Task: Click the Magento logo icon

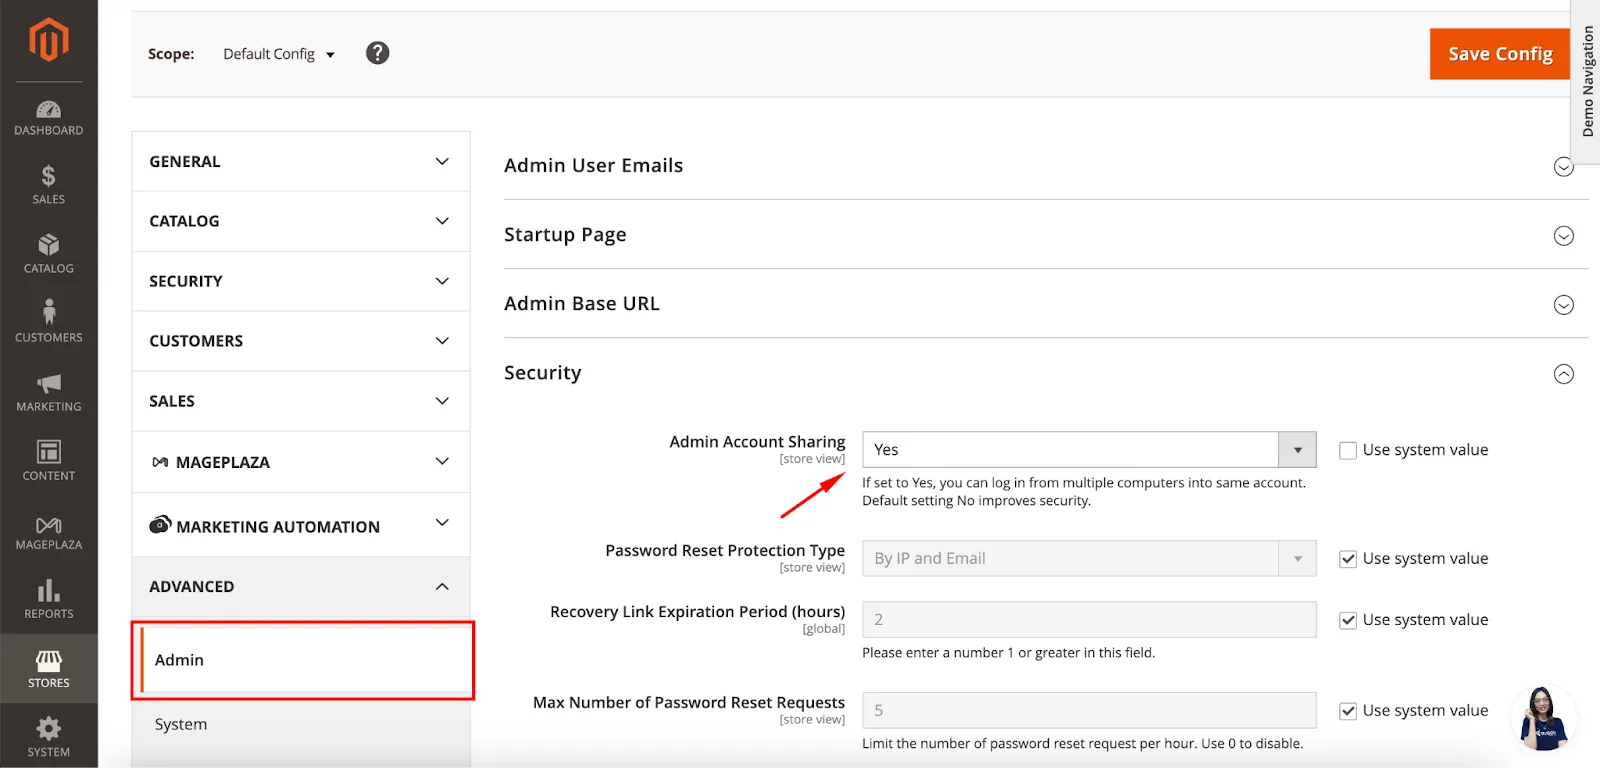Action: (x=49, y=40)
